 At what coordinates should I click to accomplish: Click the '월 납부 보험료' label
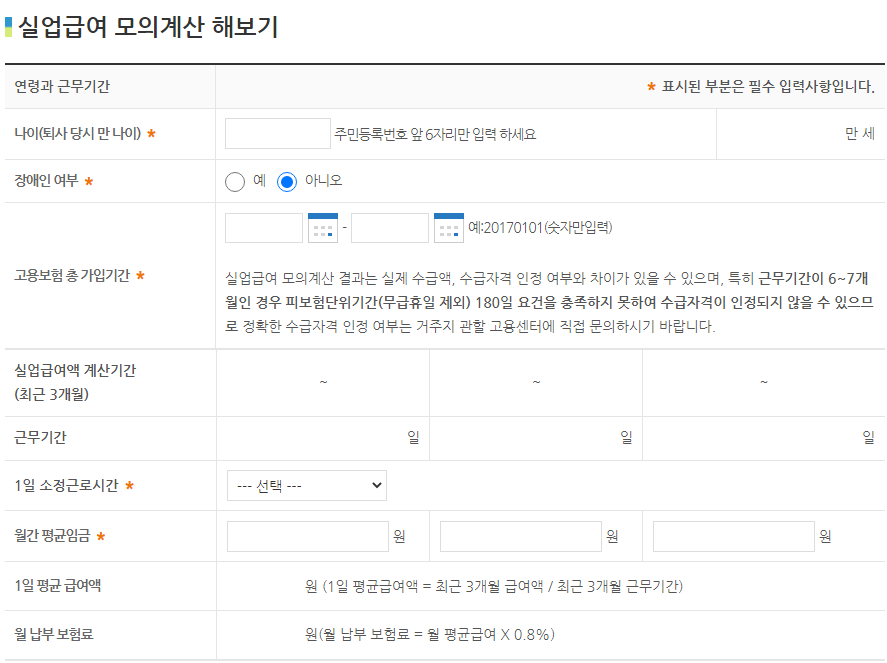[54, 634]
